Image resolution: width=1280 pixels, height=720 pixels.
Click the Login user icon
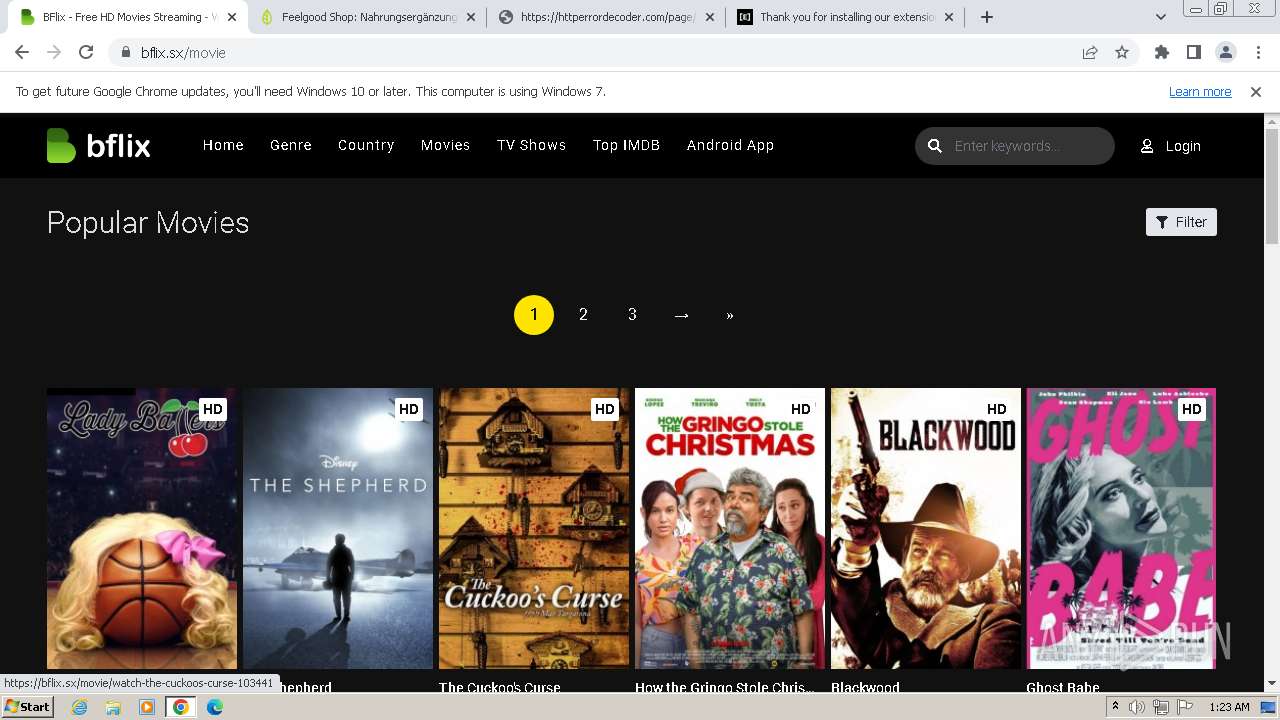click(1147, 146)
